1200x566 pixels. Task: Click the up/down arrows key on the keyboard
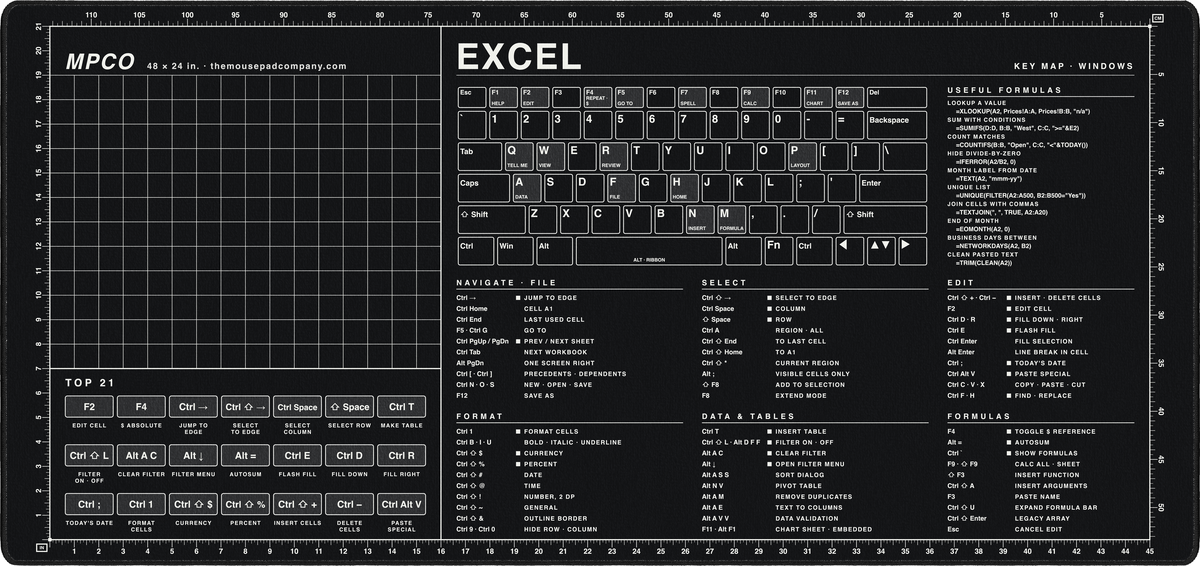click(880, 251)
